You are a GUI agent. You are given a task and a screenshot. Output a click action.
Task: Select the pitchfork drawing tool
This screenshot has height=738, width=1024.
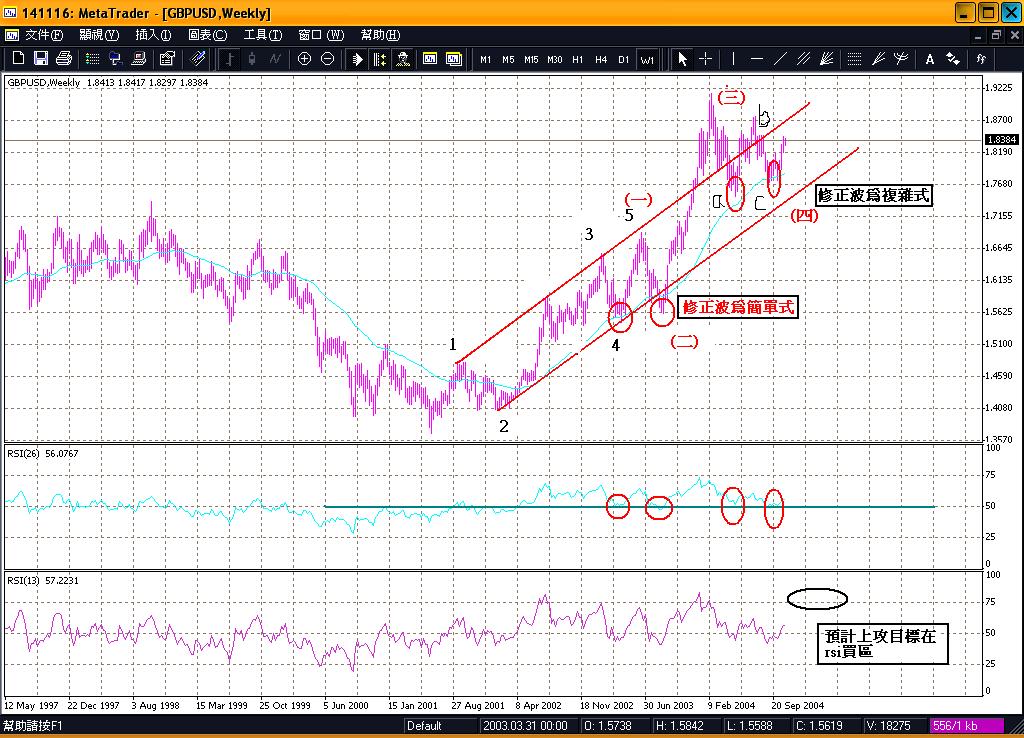coord(901,59)
